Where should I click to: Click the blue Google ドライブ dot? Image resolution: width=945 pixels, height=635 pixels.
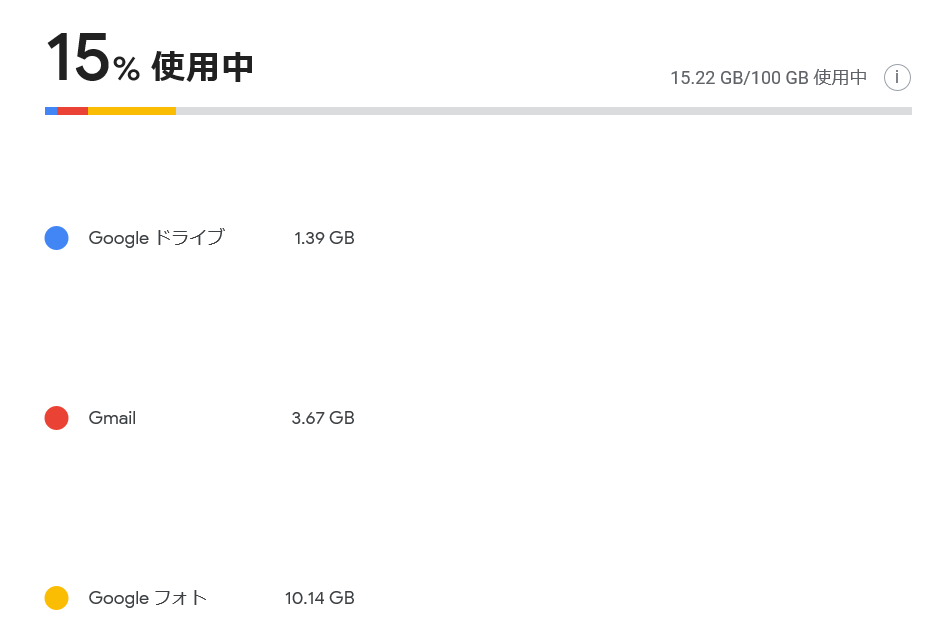pyautogui.click(x=57, y=238)
